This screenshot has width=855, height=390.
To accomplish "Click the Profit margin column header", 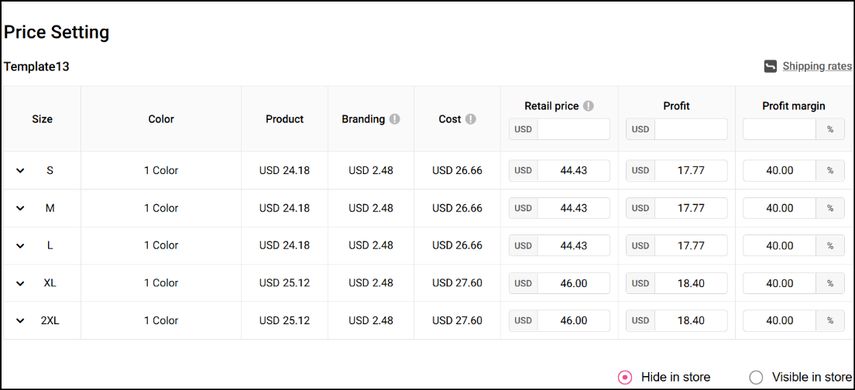I will [x=793, y=106].
